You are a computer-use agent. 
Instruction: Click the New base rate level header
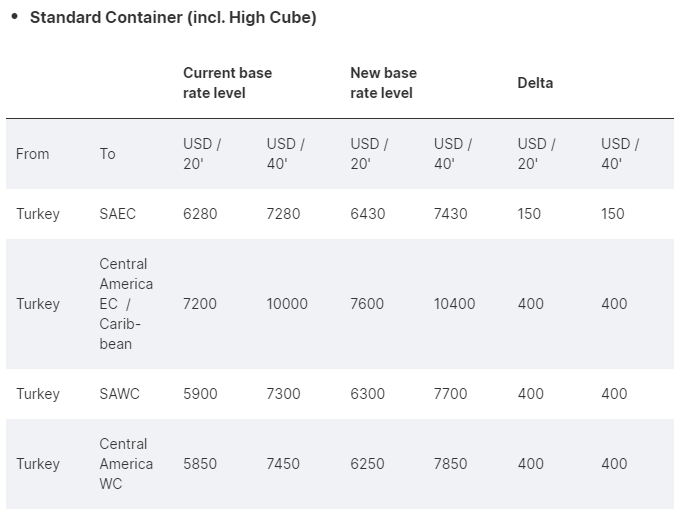click(x=383, y=83)
